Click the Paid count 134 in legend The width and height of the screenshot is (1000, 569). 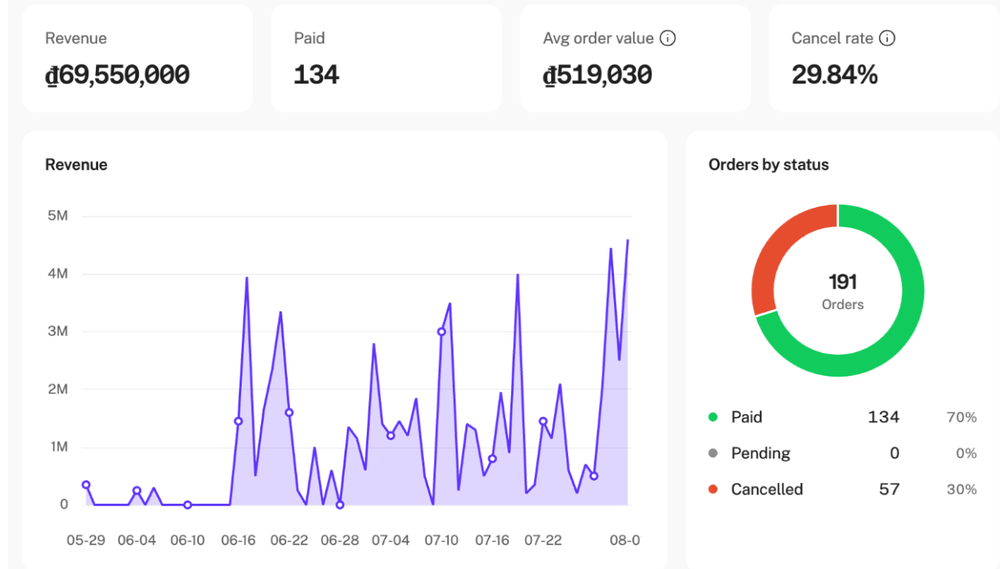883,417
